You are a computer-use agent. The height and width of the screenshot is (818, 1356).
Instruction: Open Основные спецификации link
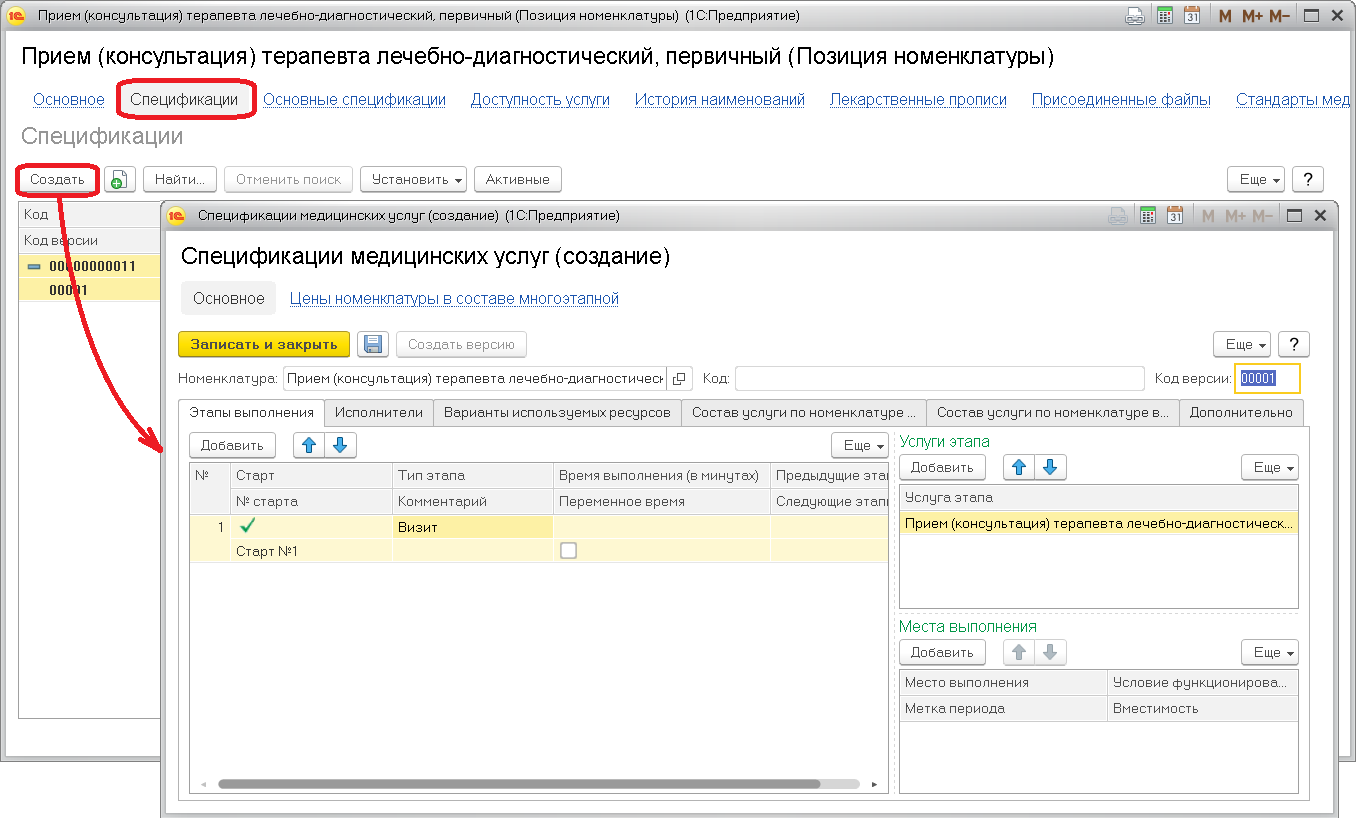point(354,99)
